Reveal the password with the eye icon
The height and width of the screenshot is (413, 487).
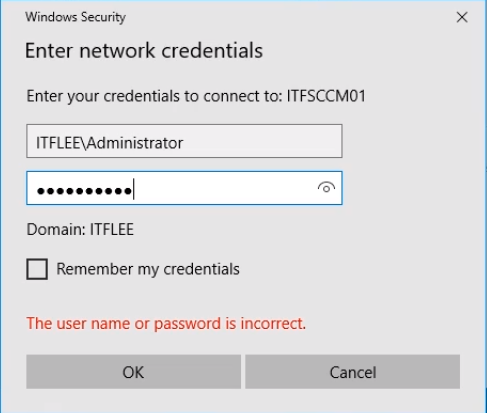pos(326,188)
